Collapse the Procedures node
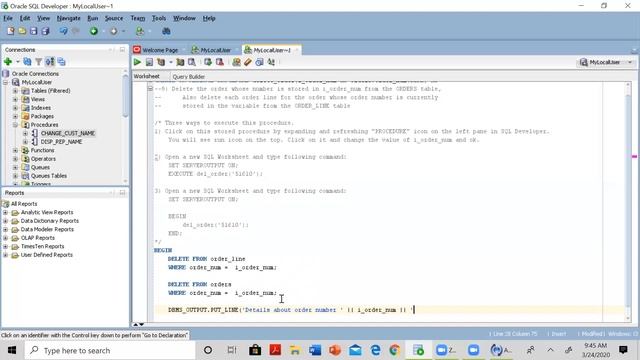The width and height of the screenshot is (640, 360). [15, 124]
